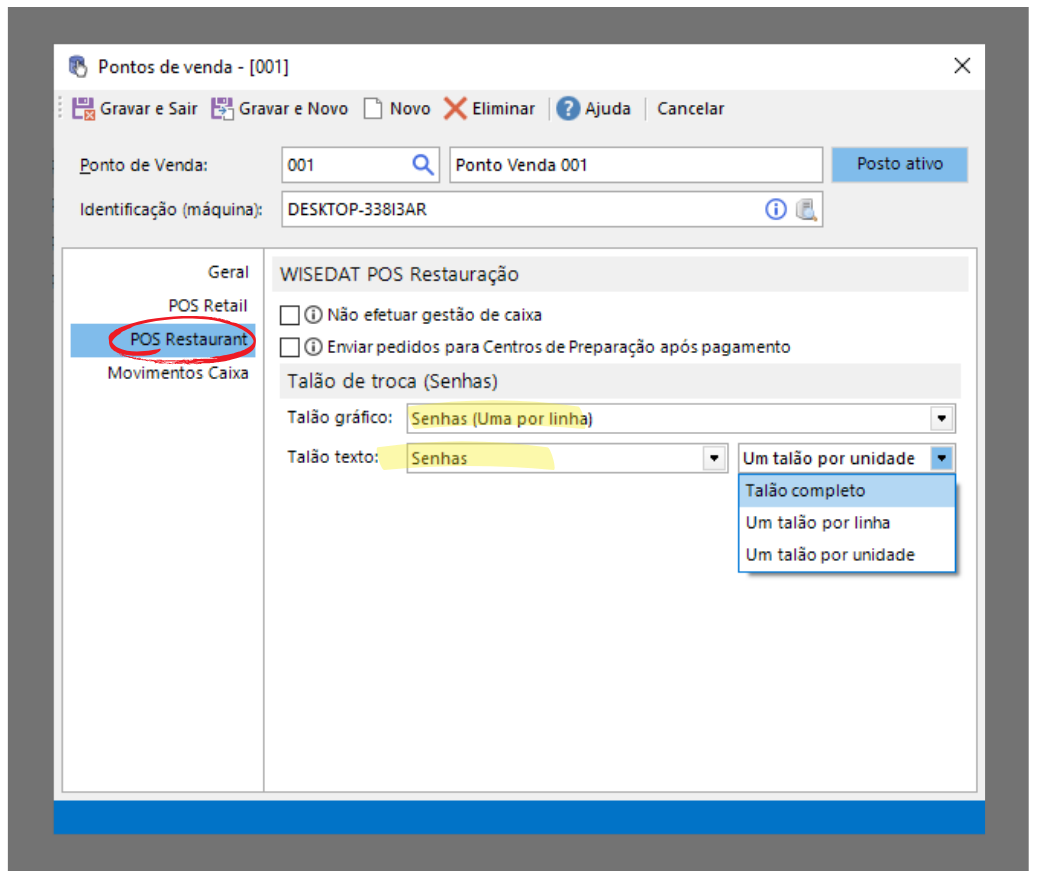Click the Talão de troca (Senhas) heading
This screenshot has height=880, width=1040.
point(392,381)
